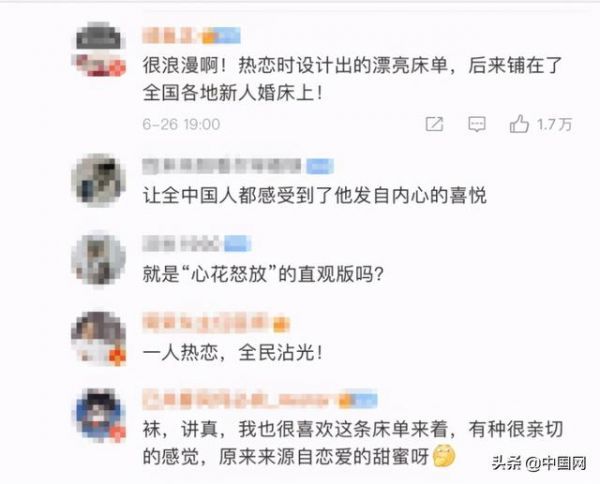Click the 头条@中国网 watermark
Image resolution: width=600 pixels, height=484 pixels.
(539, 463)
